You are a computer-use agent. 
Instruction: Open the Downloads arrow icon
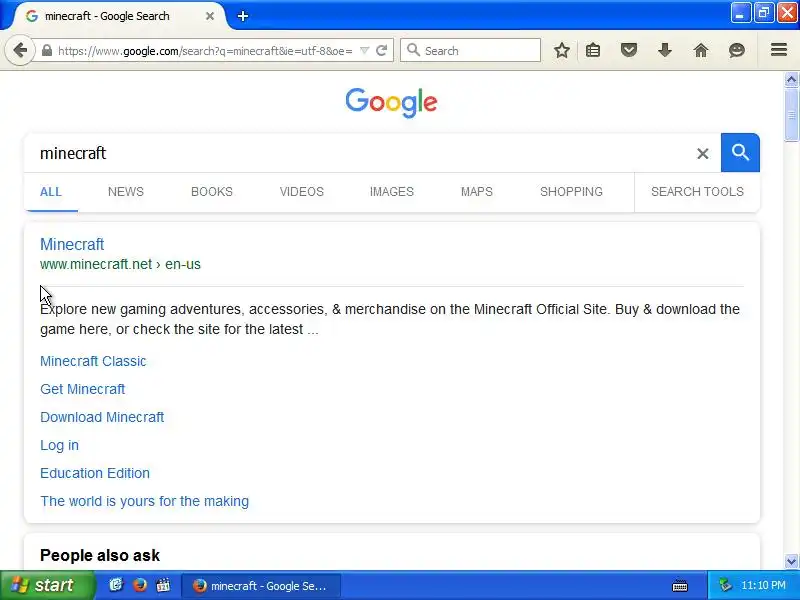[x=664, y=51]
